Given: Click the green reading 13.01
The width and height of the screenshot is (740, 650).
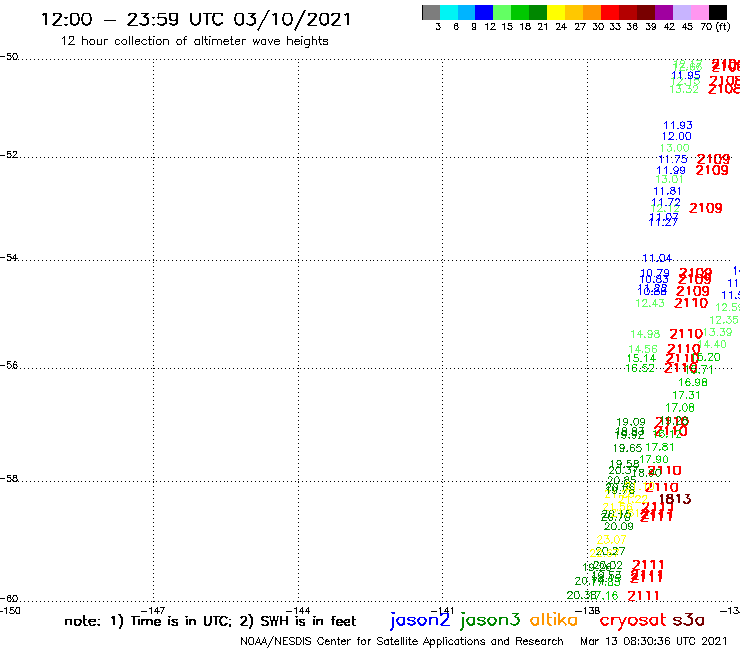Looking at the screenshot, I should [669, 179].
